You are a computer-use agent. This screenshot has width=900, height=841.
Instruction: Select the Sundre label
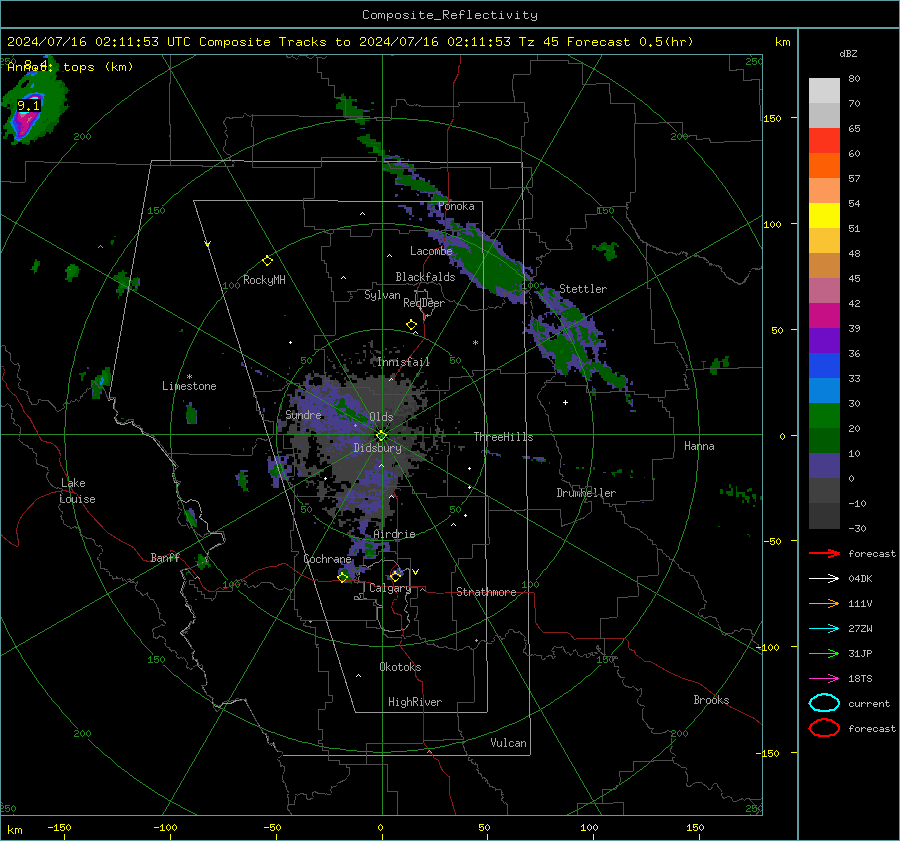coord(304,415)
